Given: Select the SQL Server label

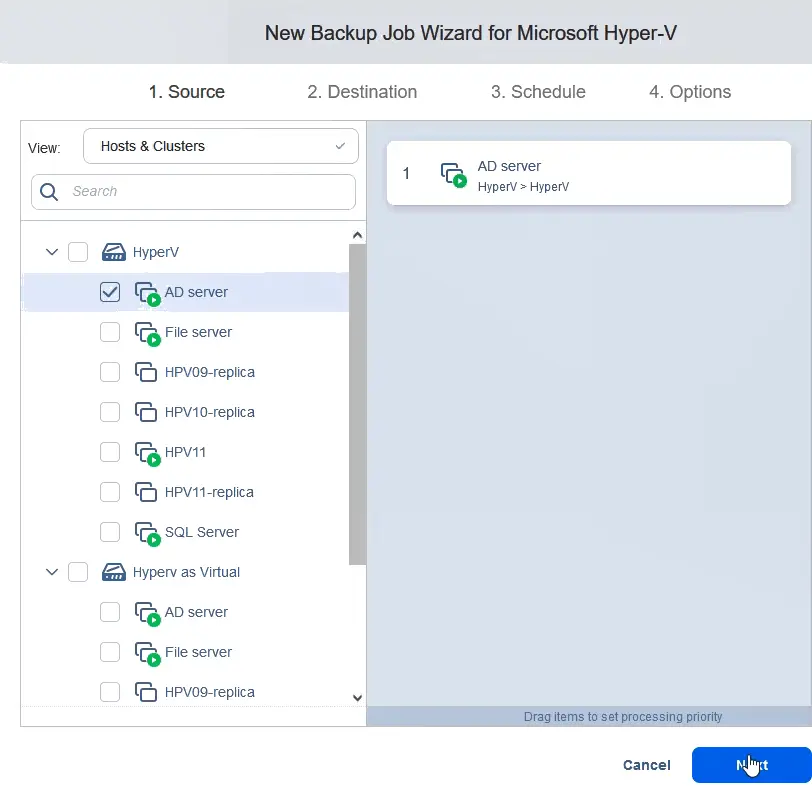Looking at the screenshot, I should click(202, 532).
